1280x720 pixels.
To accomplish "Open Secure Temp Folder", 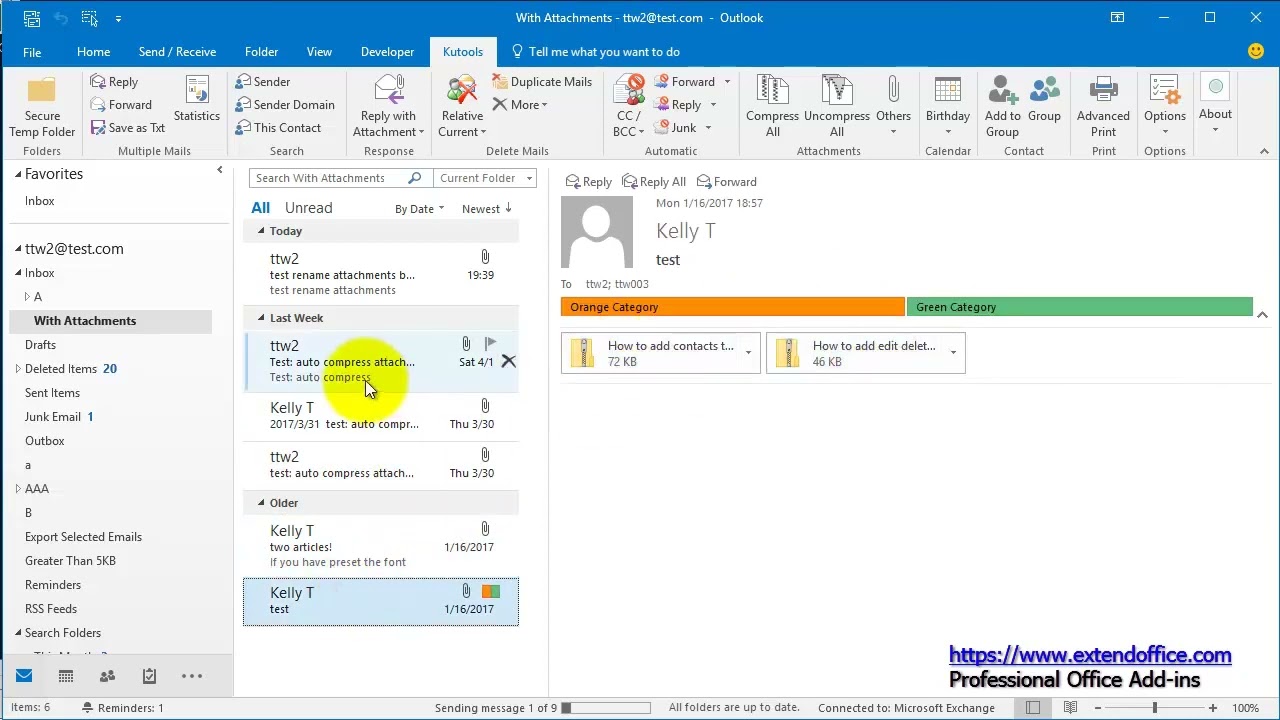I will [42, 108].
